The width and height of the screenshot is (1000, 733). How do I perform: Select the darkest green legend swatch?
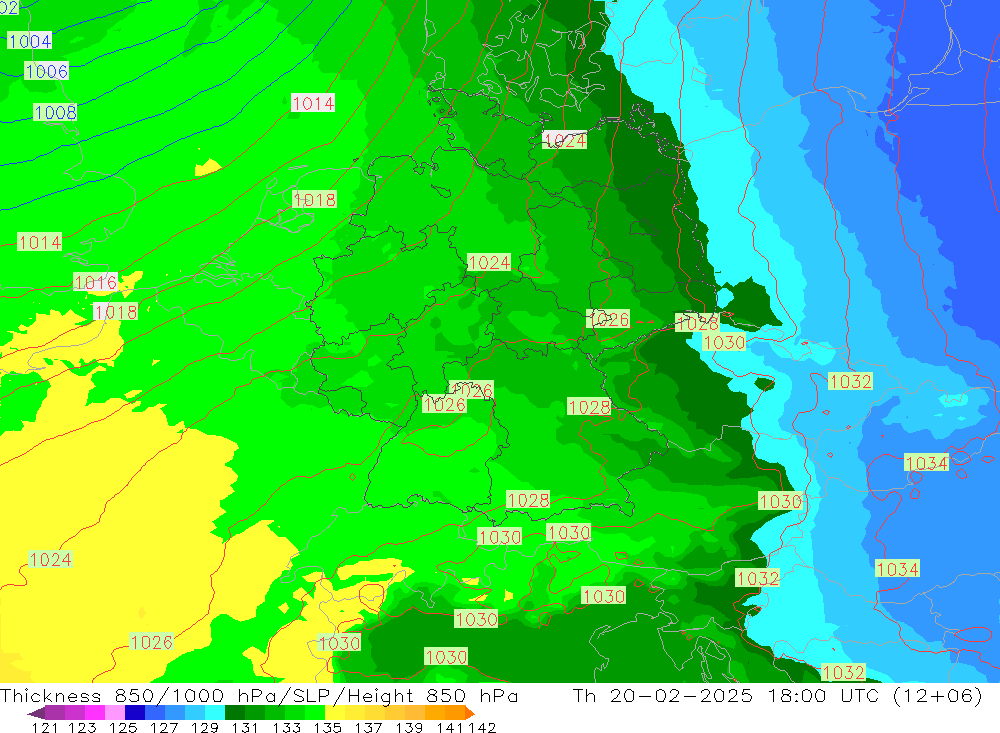[x=235, y=712]
